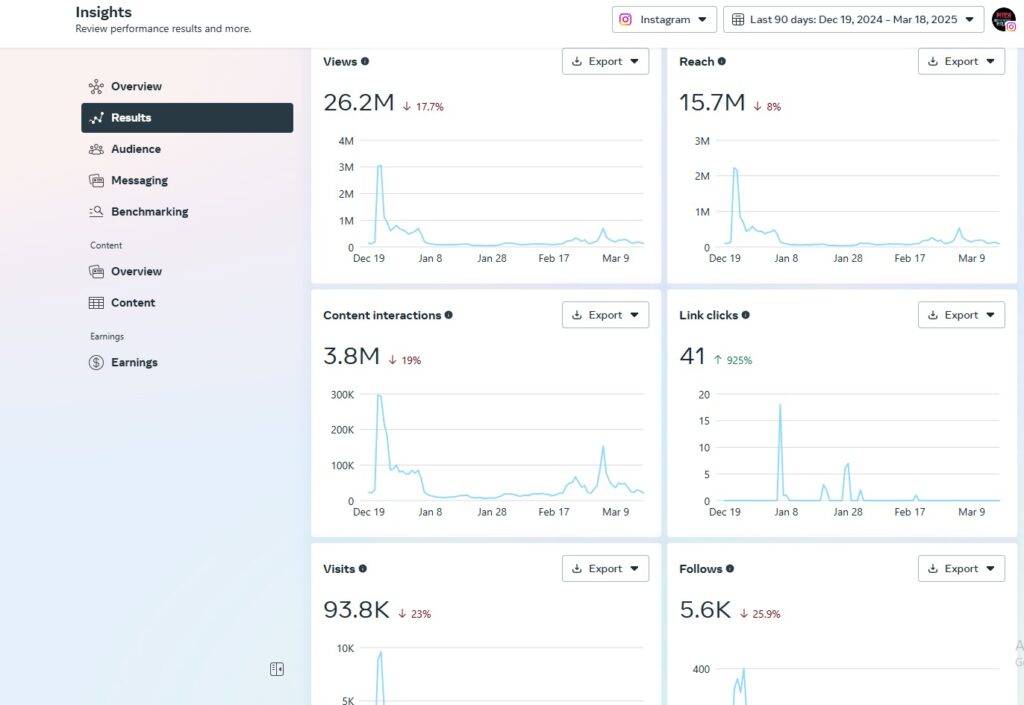Click the Instagram logo in the platform selector
1024x705 pixels.
[625, 20]
